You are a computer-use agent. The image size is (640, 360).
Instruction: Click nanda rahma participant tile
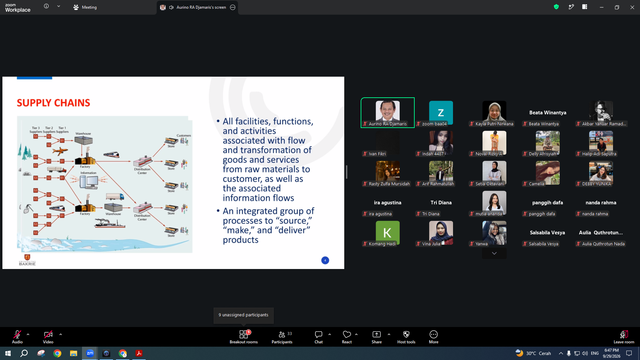pyautogui.click(x=601, y=203)
